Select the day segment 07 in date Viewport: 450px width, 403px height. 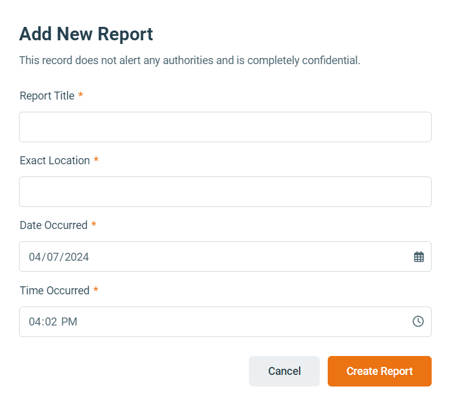(x=53, y=257)
